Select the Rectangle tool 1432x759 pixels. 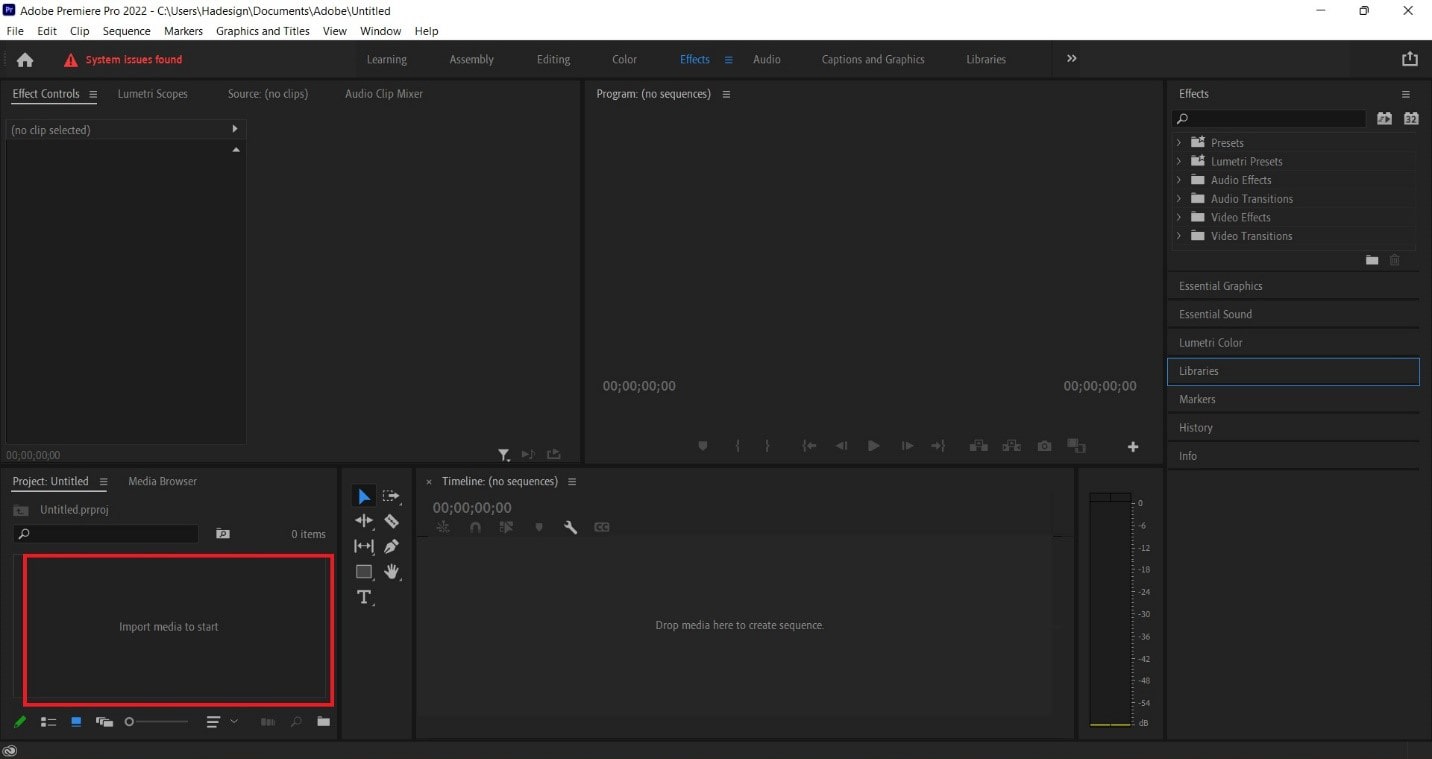364,572
